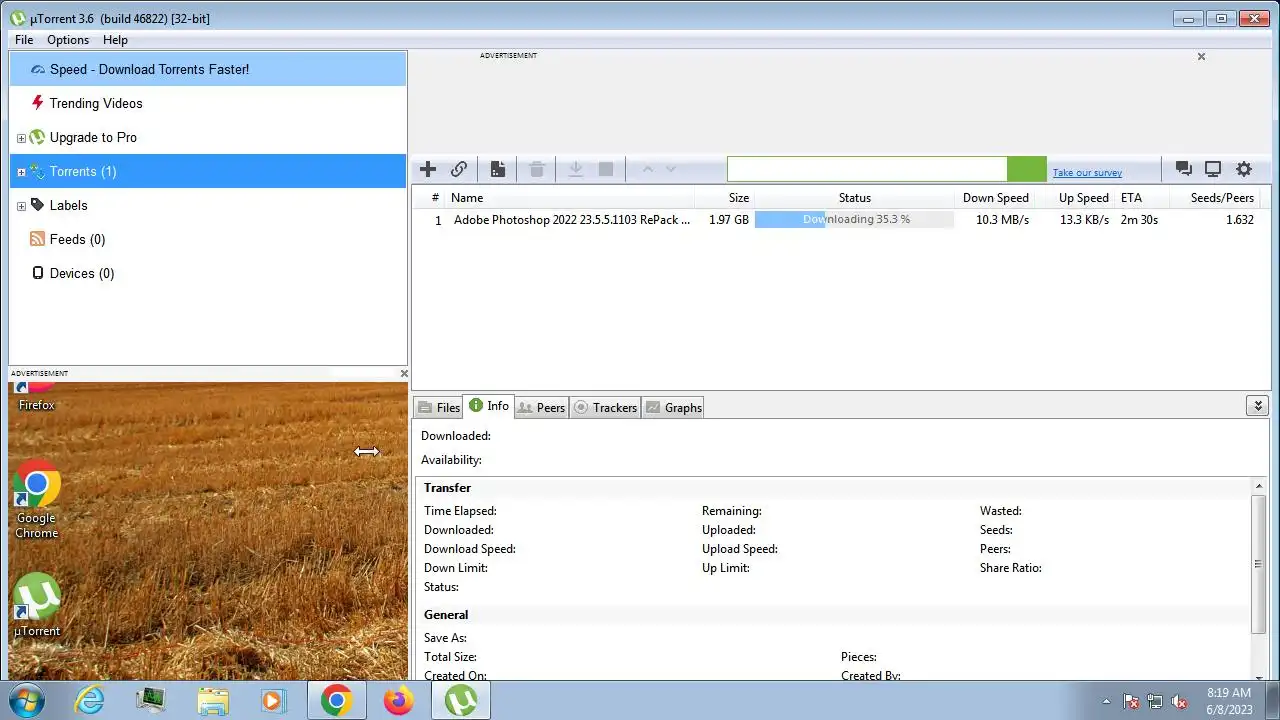Click the Downloading 35.3 % progress bar
The height and width of the screenshot is (720, 1280).
coord(854,219)
